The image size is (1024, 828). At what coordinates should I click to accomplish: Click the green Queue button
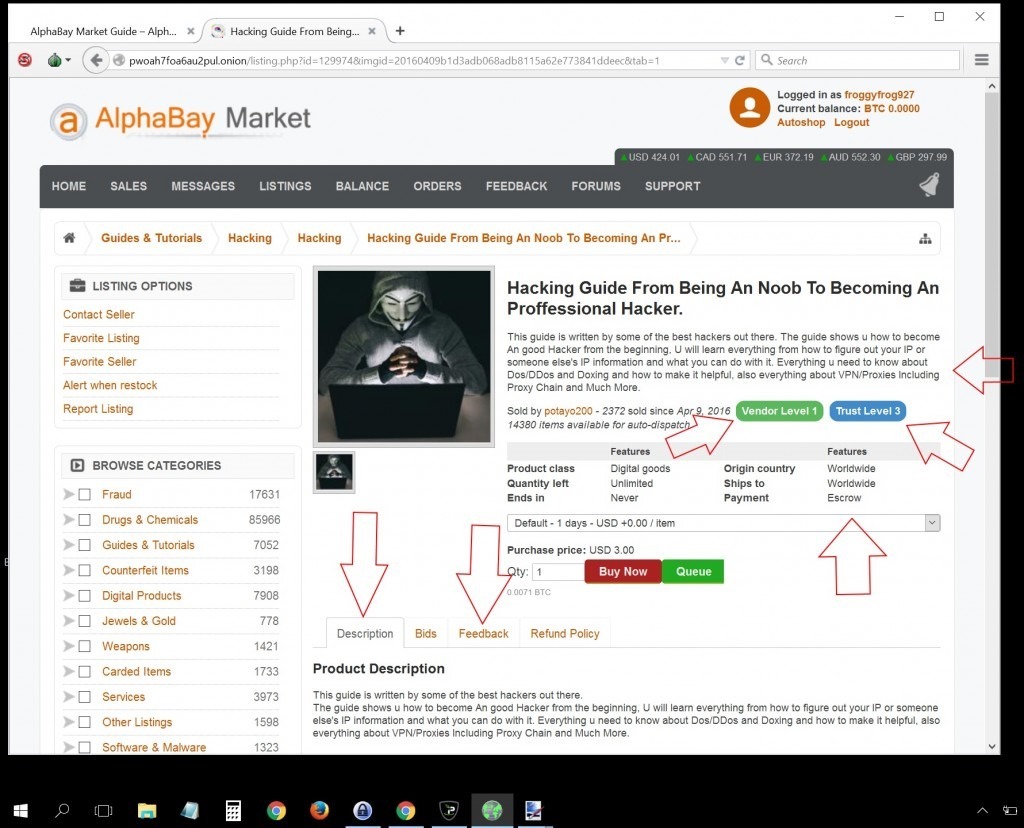pyautogui.click(x=693, y=571)
